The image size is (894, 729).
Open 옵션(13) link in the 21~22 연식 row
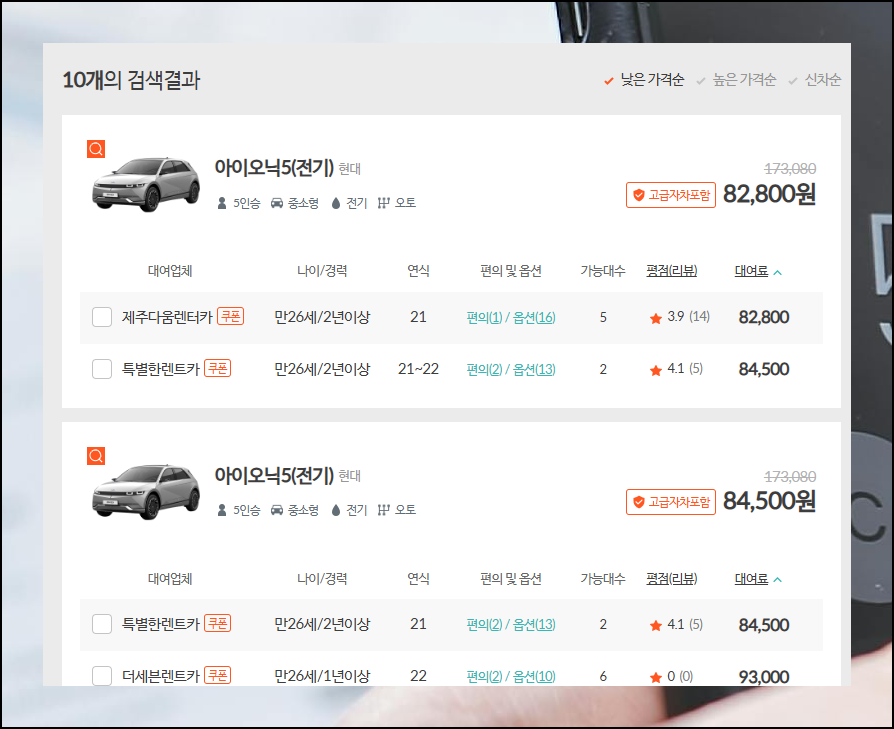pyautogui.click(x=534, y=369)
